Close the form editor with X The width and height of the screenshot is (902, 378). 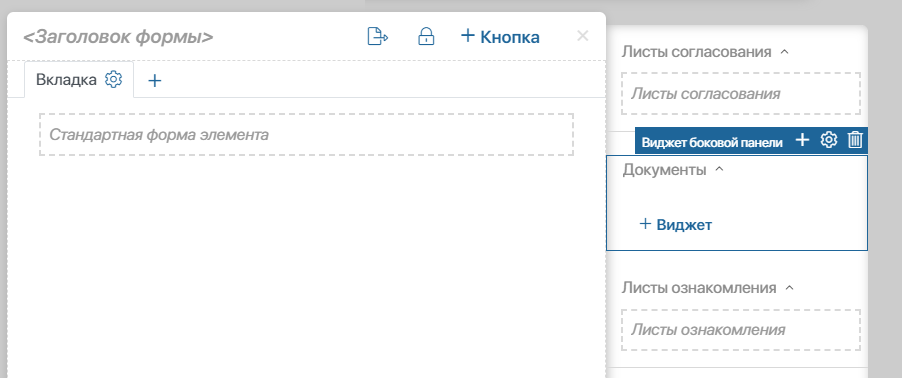pyautogui.click(x=583, y=36)
